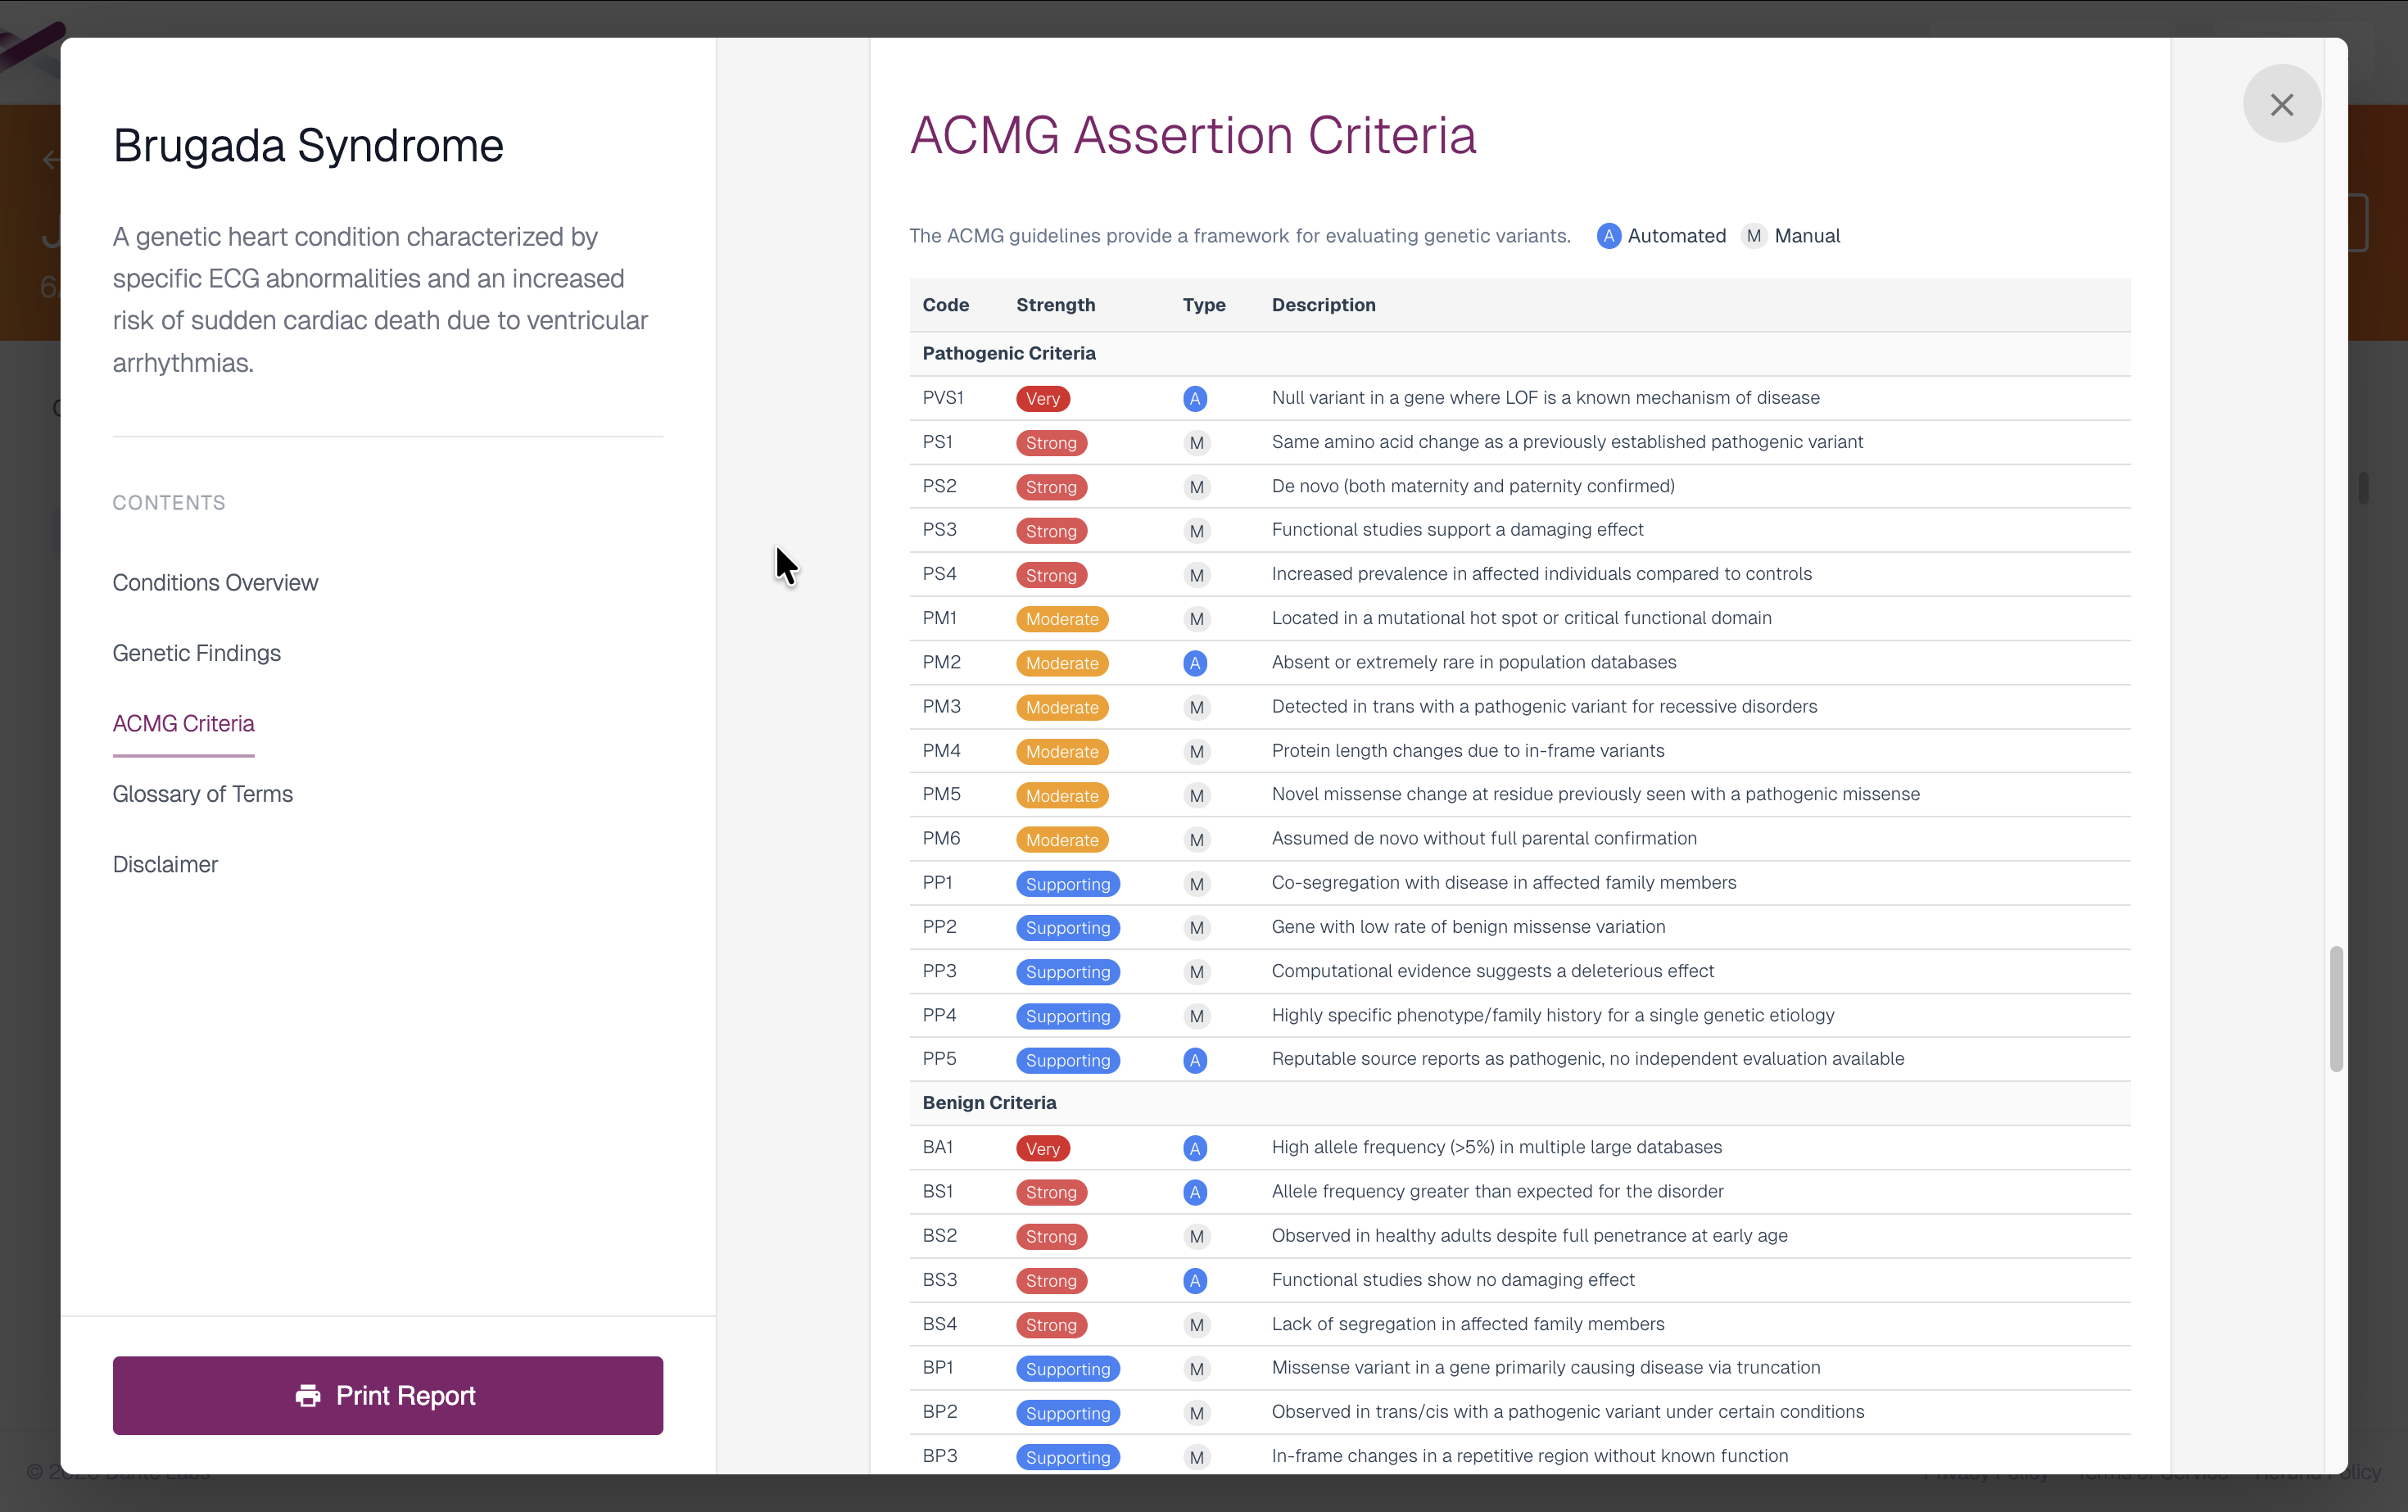Open the Disclaimer section
The image size is (2408, 1512).
[x=165, y=864]
